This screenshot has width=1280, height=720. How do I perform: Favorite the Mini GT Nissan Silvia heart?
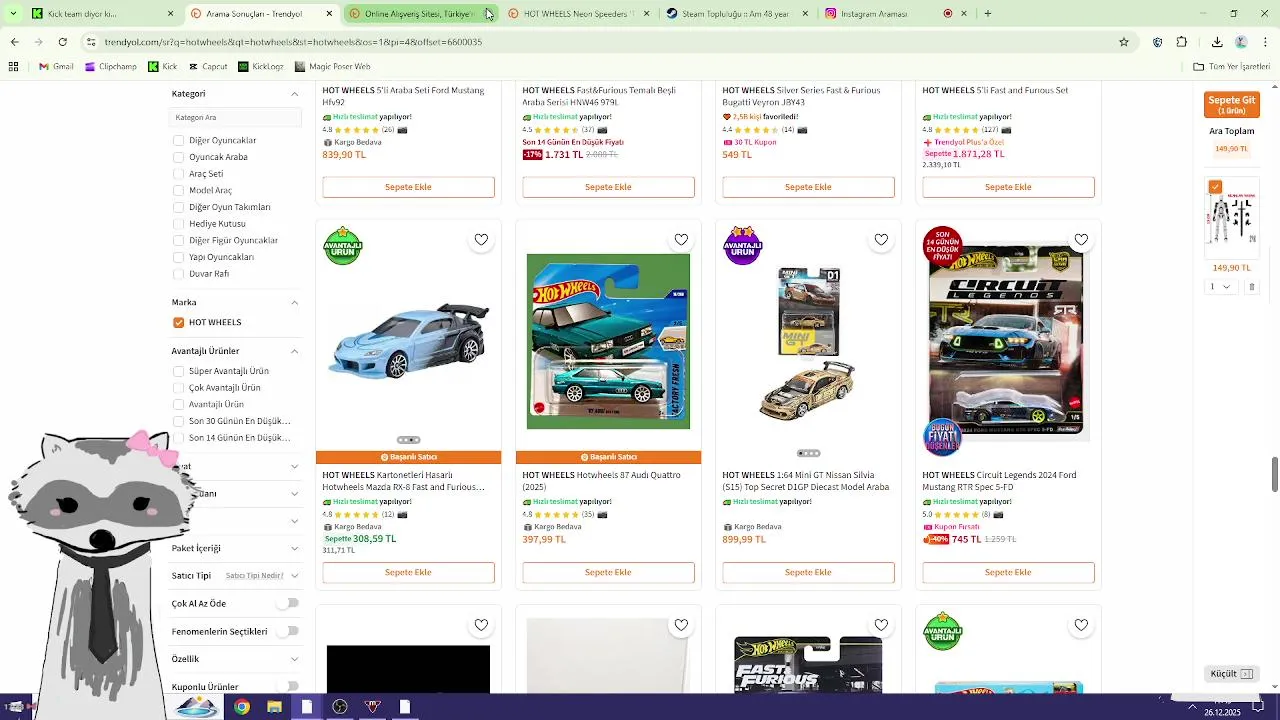pos(881,240)
